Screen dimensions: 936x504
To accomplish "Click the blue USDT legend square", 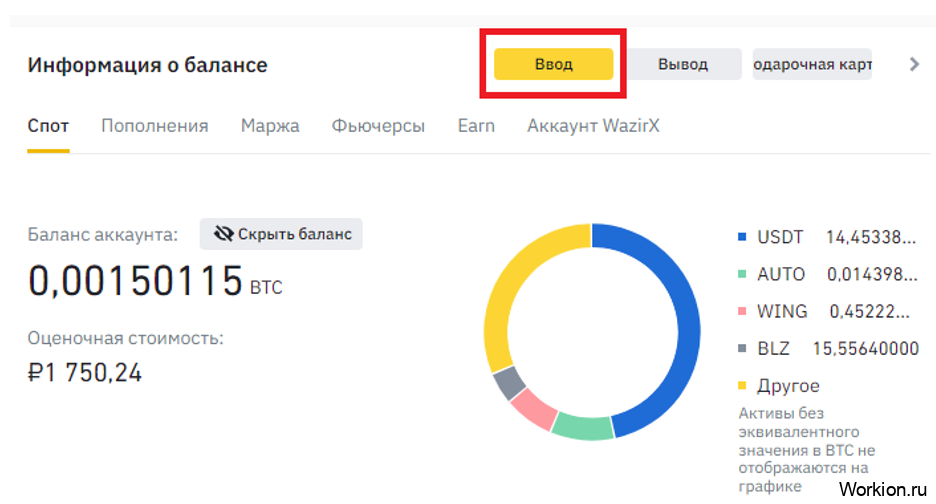I will [x=741, y=237].
